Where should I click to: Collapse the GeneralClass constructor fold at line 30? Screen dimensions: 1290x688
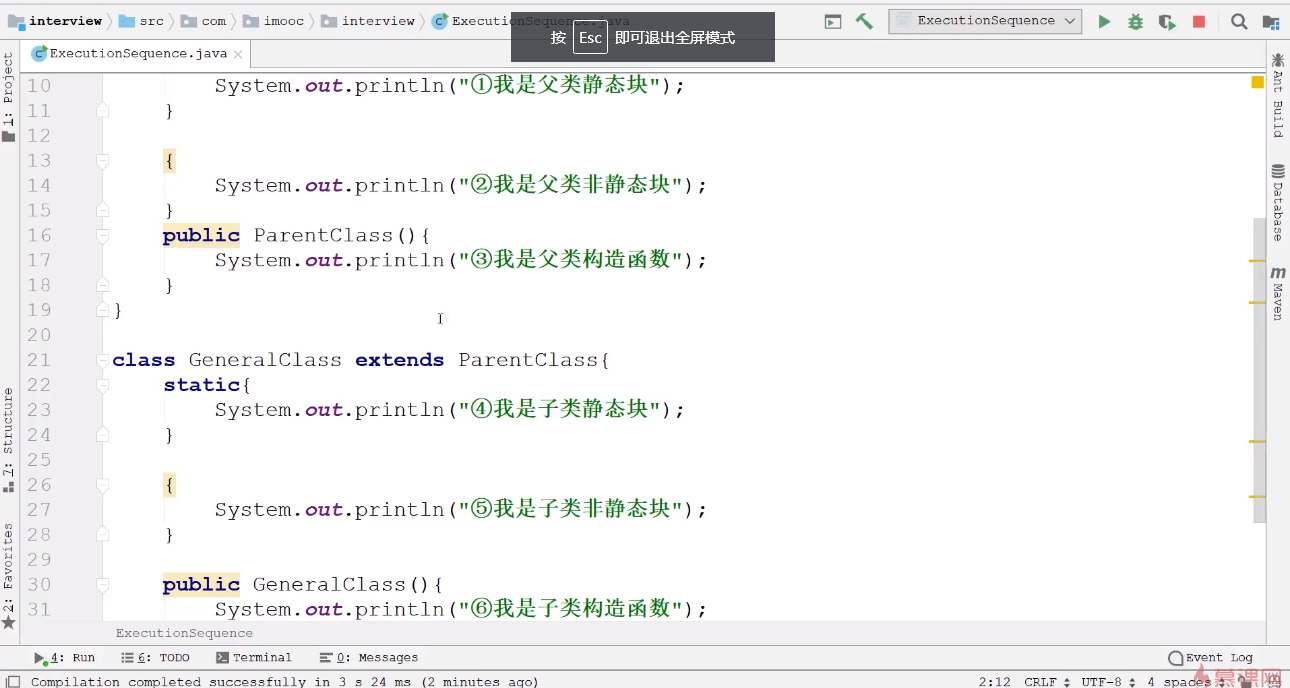pos(102,585)
